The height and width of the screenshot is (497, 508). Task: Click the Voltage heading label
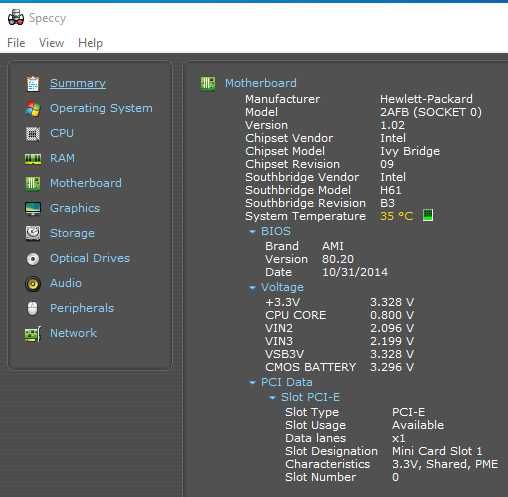[x=282, y=287]
